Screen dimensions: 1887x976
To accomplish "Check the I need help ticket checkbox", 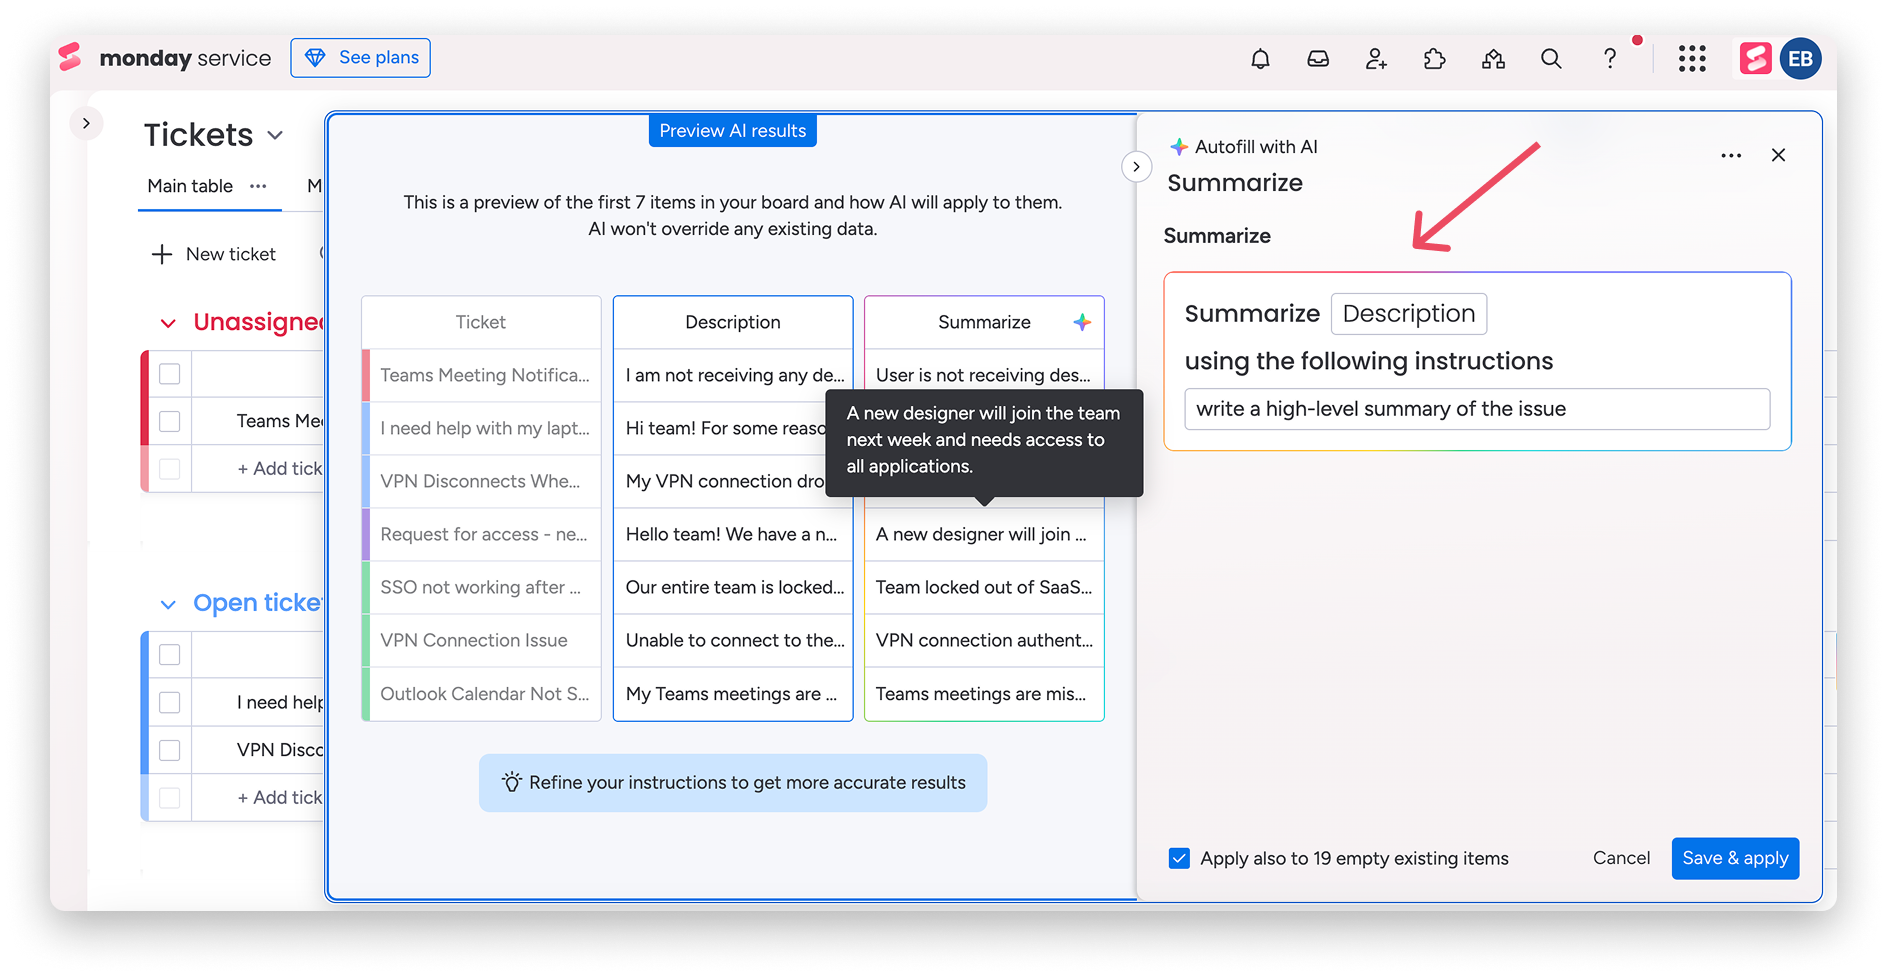I will pyautogui.click(x=170, y=702).
